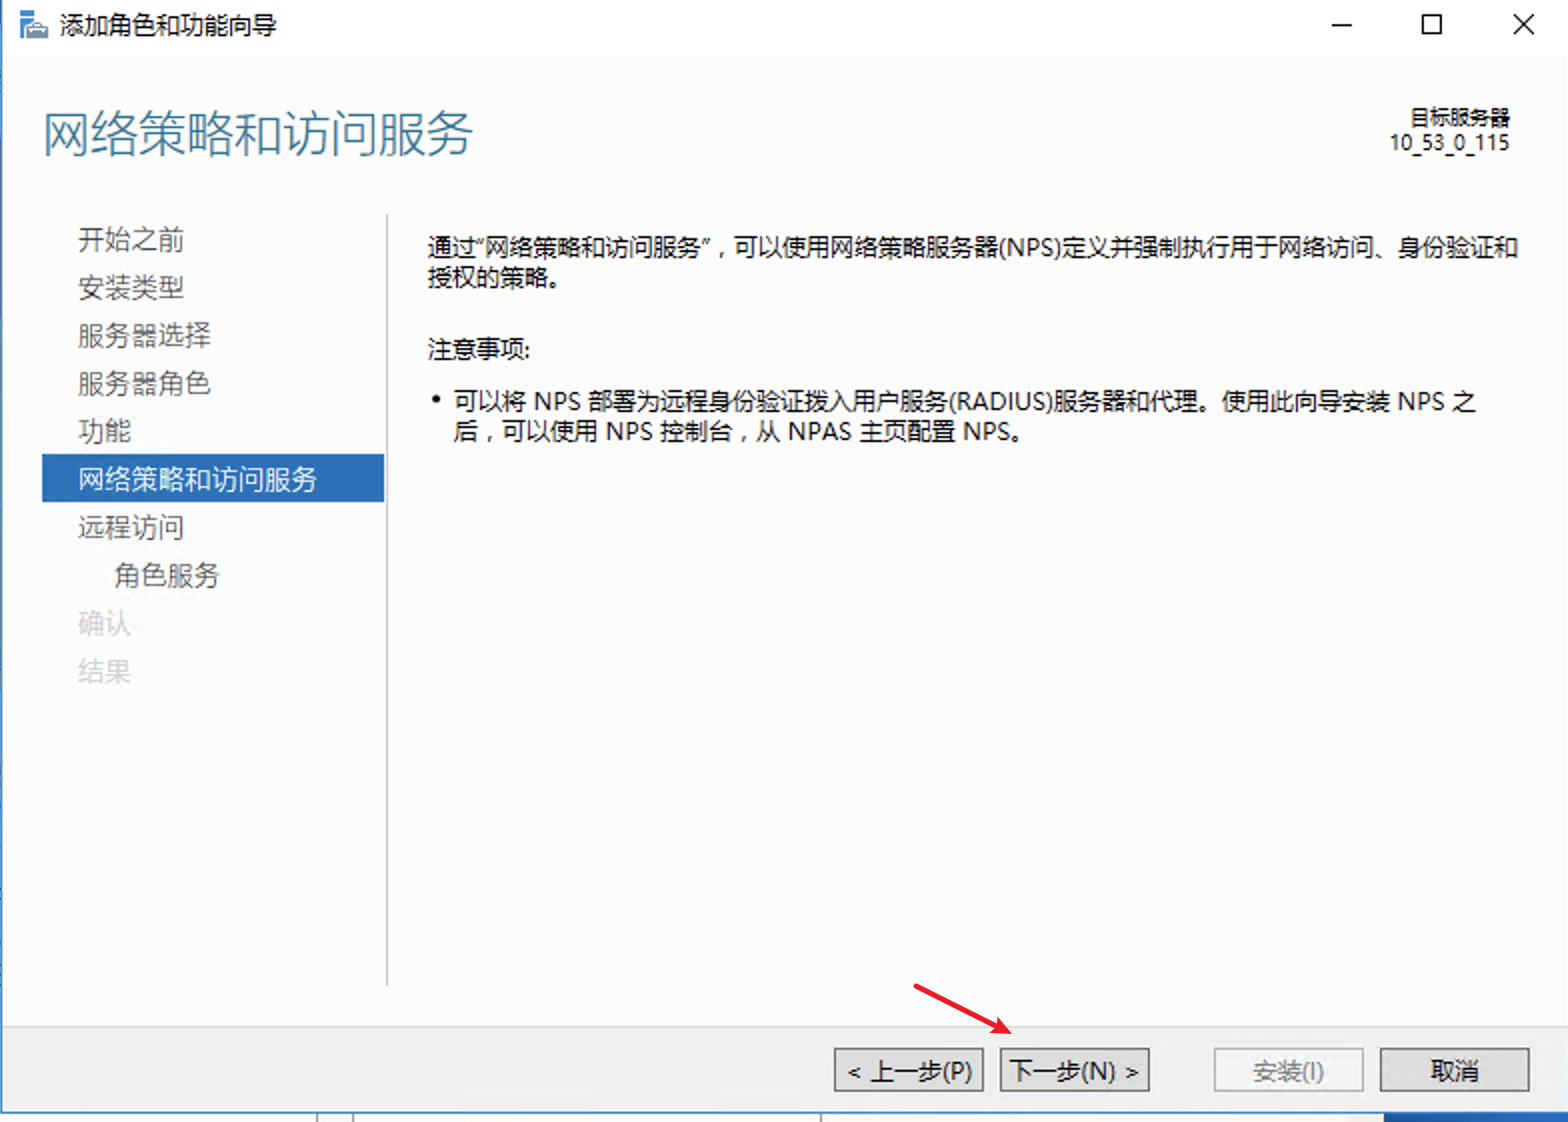This screenshot has width=1568, height=1122.
Task: Minimize the wizard window
Action: (1342, 25)
